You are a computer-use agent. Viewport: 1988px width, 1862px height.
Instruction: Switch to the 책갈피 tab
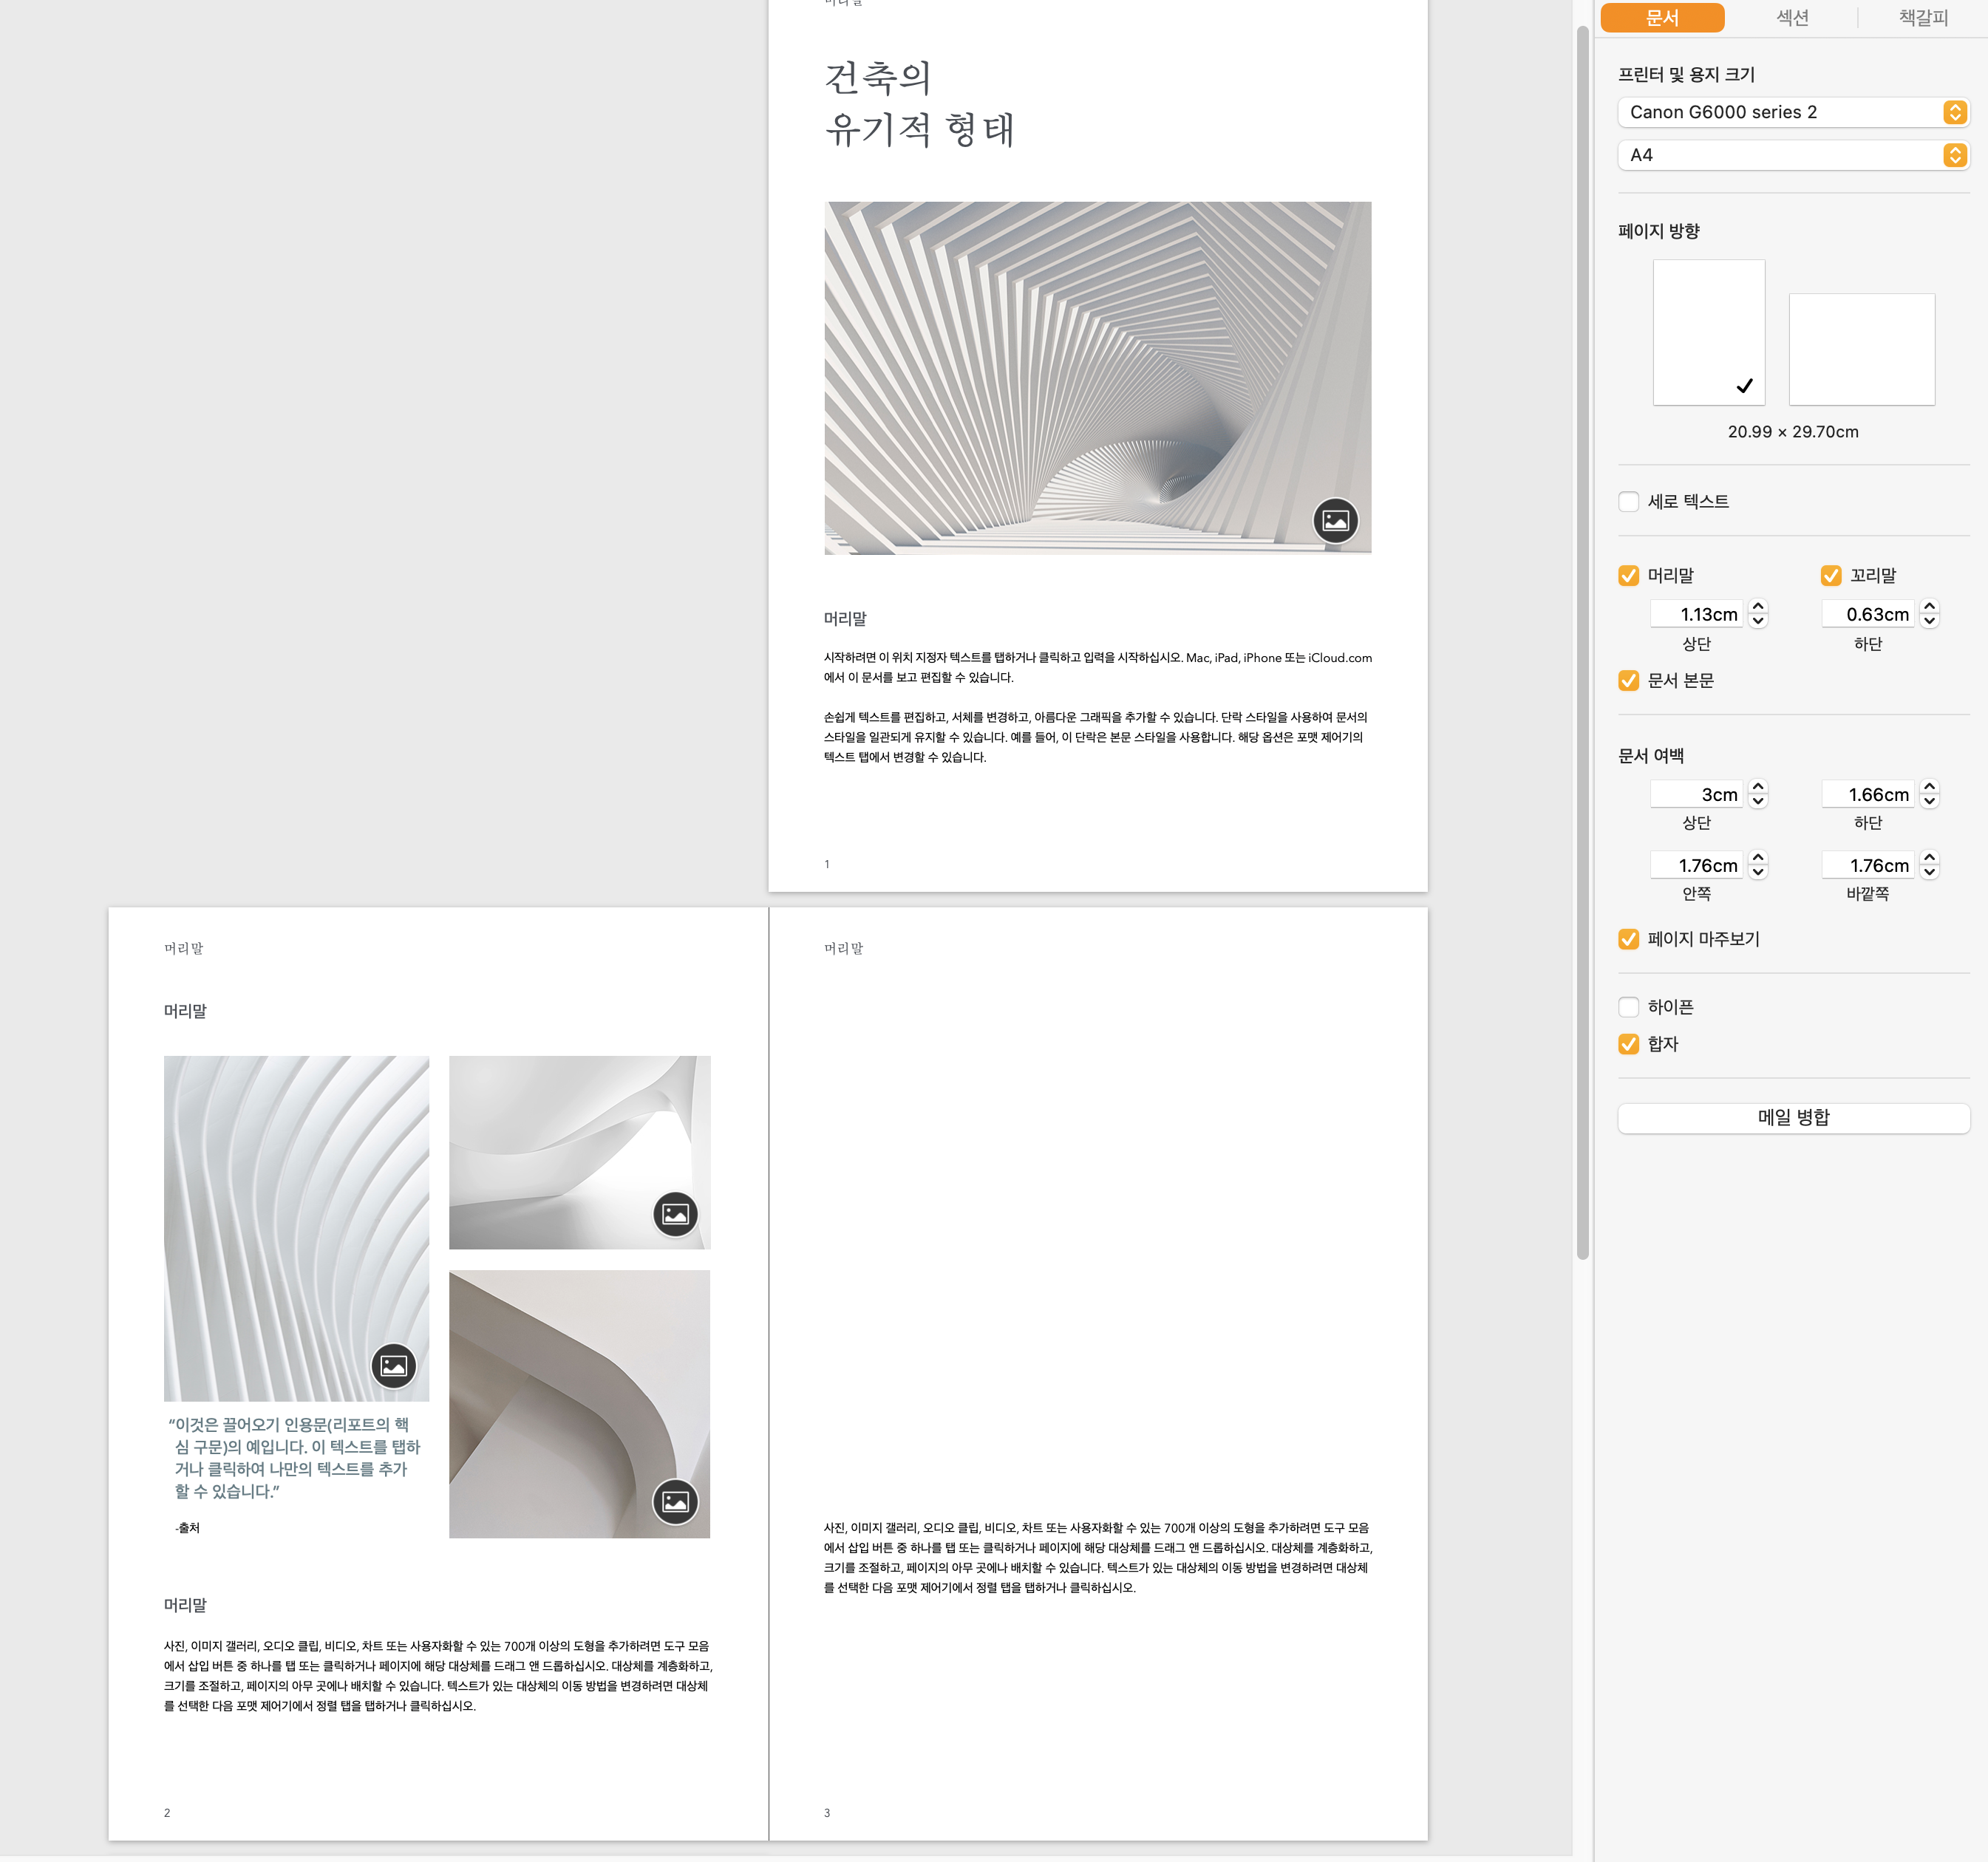[1922, 18]
